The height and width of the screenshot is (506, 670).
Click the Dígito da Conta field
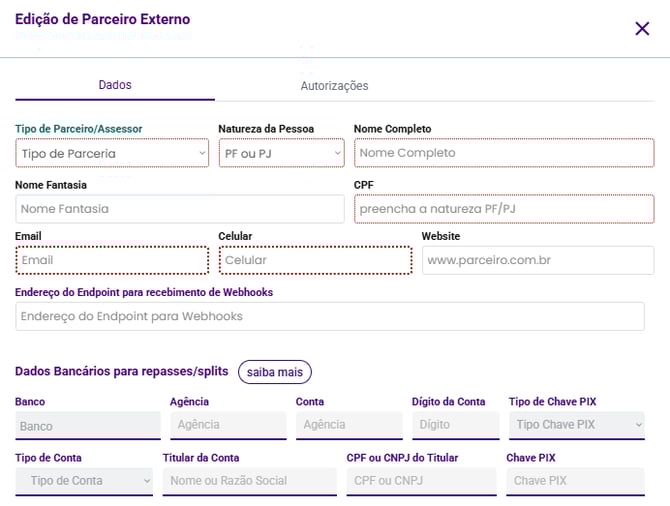(455, 425)
